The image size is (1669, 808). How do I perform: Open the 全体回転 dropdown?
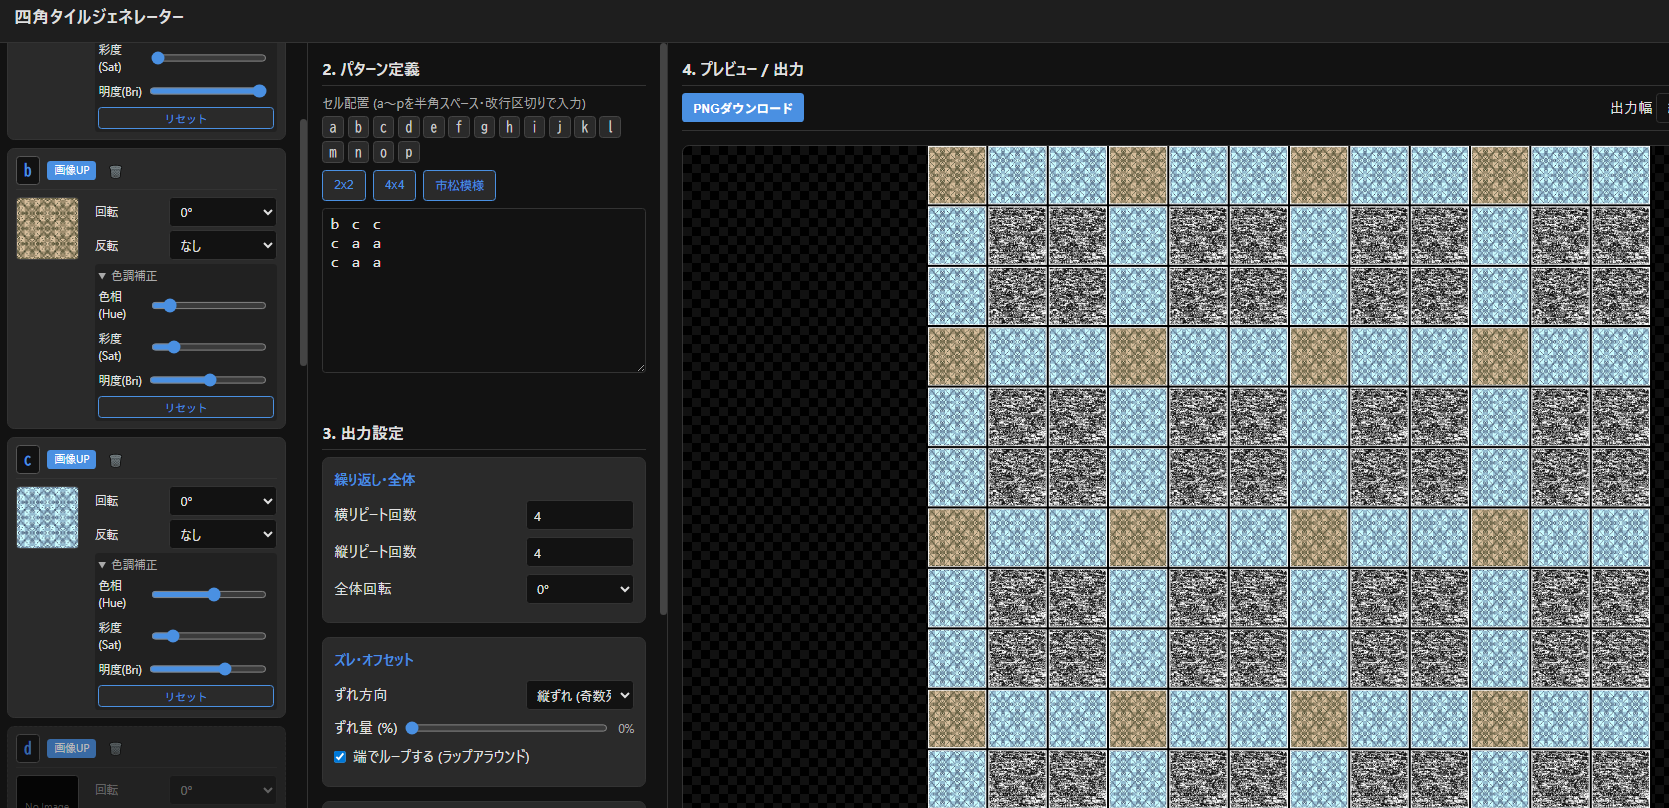coord(580,589)
